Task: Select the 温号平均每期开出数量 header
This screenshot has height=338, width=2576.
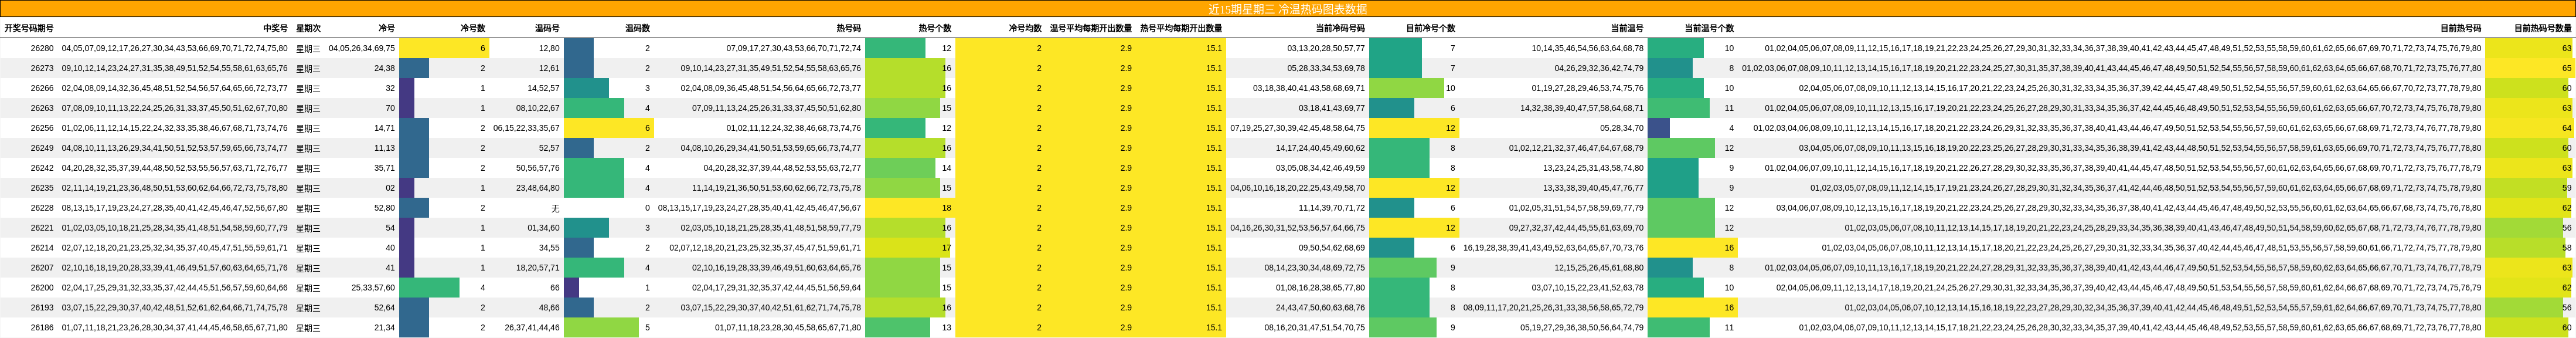Action: (x=1090, y=28)
